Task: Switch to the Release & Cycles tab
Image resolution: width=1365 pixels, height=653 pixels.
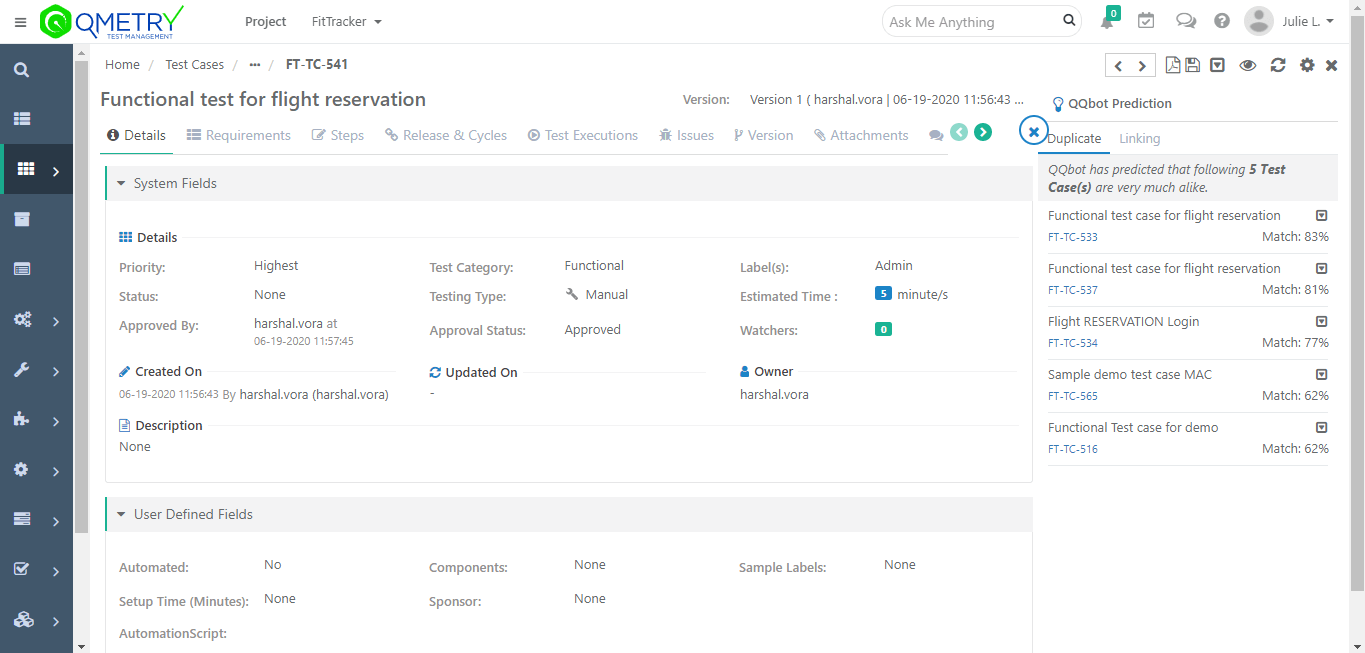Action: tap(446, 136)
